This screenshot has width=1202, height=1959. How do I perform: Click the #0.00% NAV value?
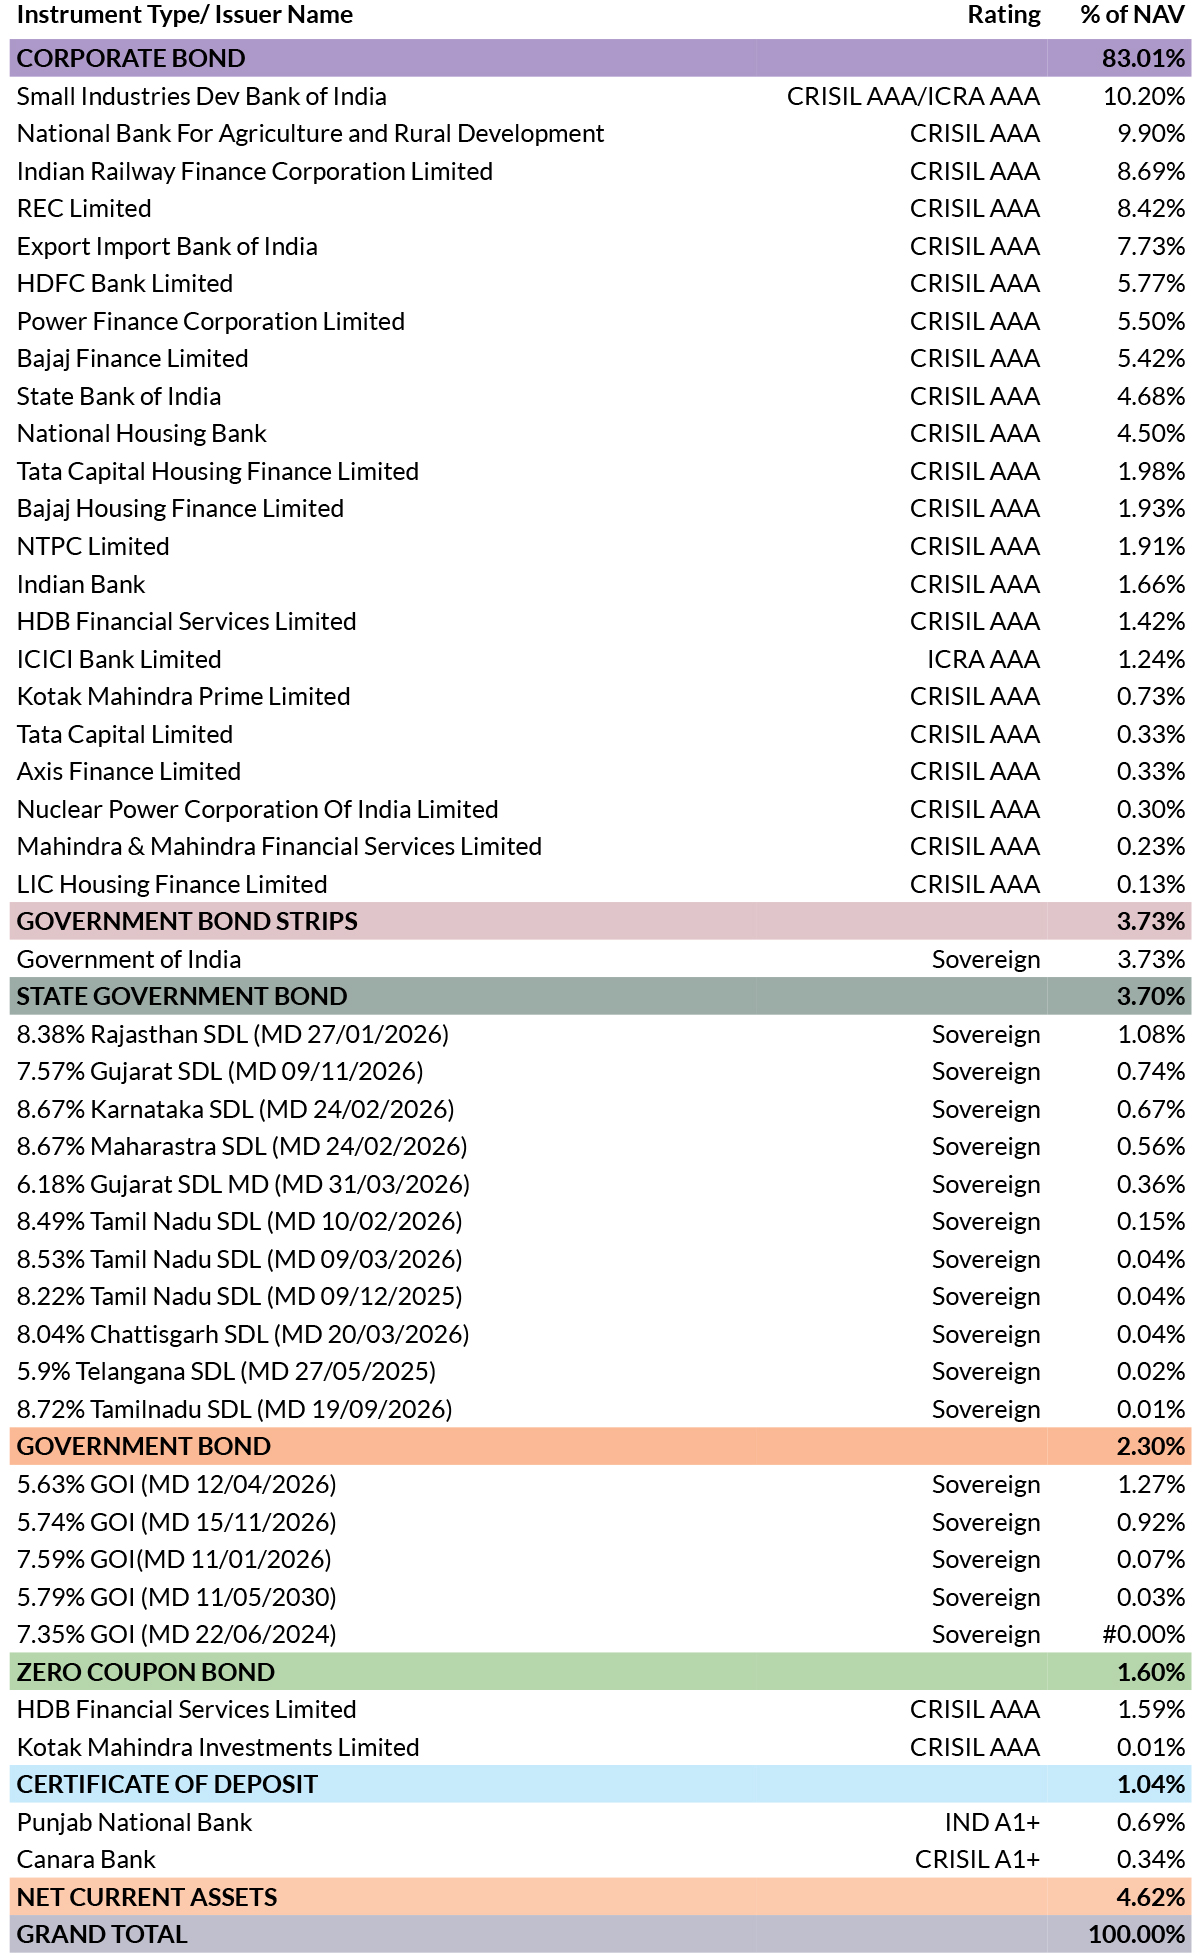click(1144, 1634)
